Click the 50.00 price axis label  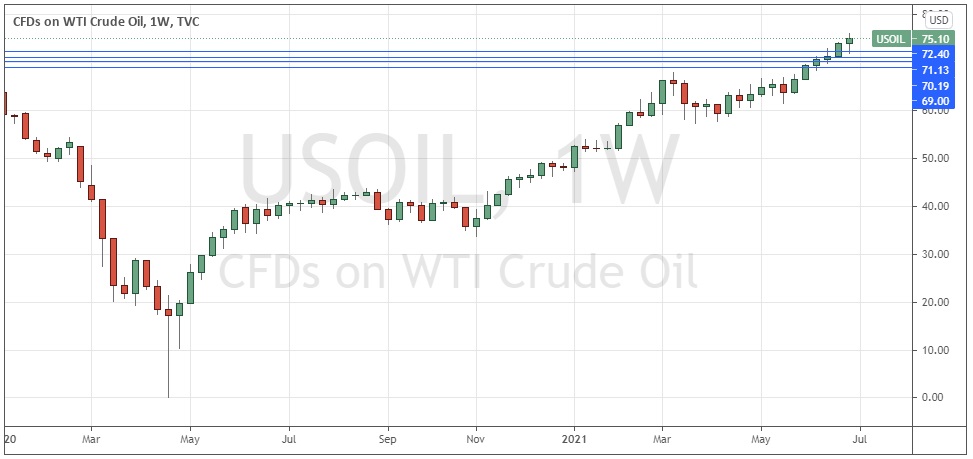tap(936, 158)
